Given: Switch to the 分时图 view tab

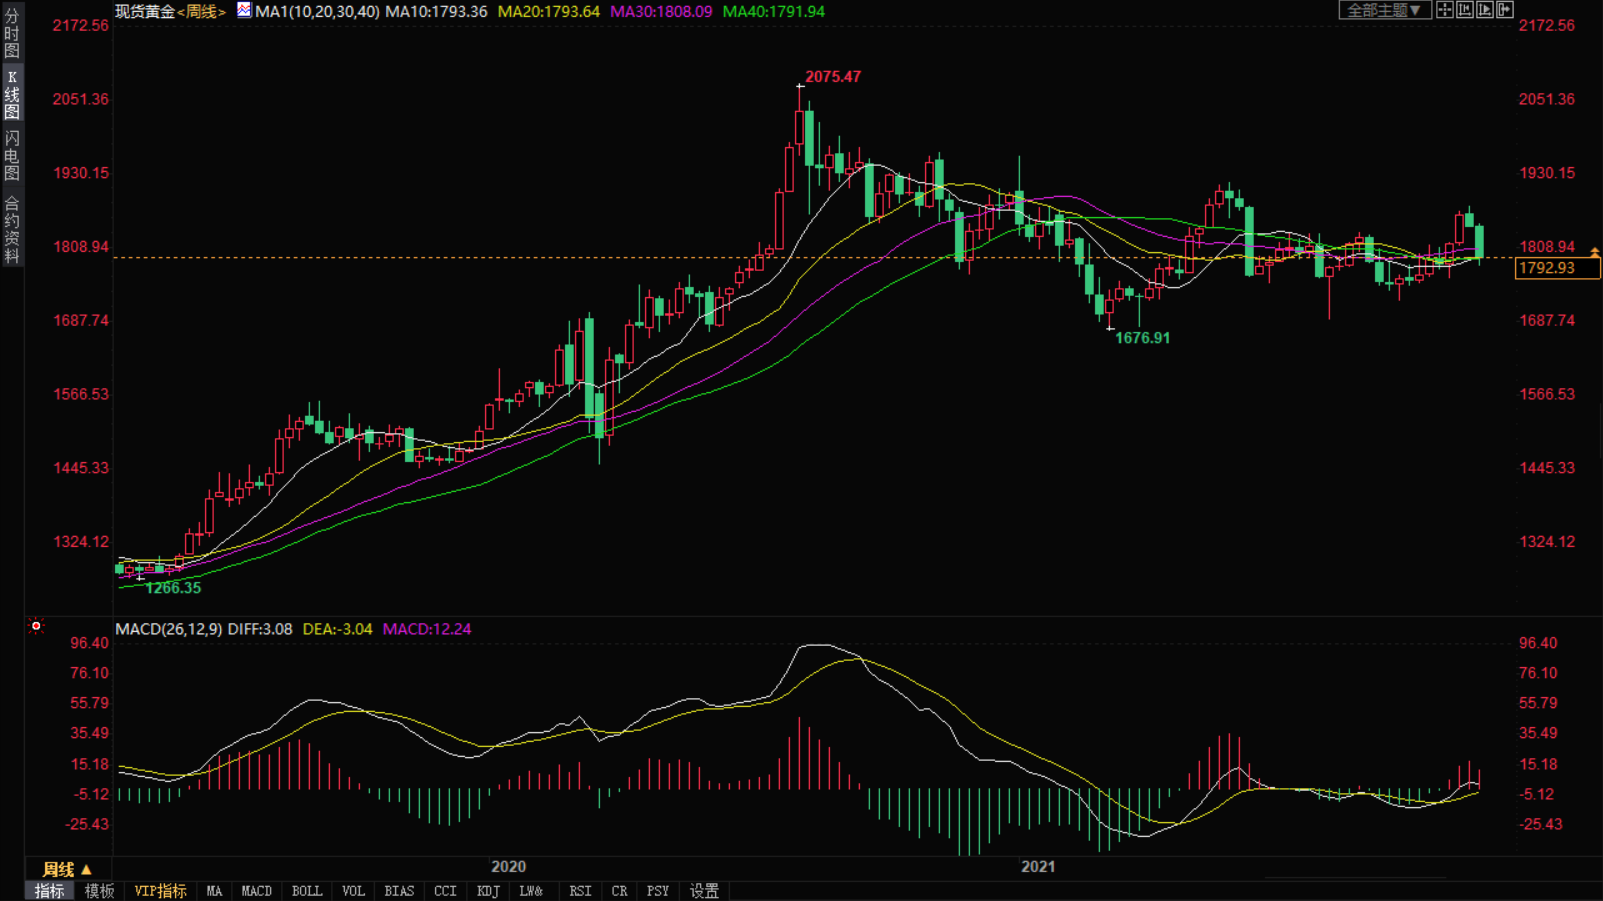Looking at the screenshot, I should [x=12, y=33].
